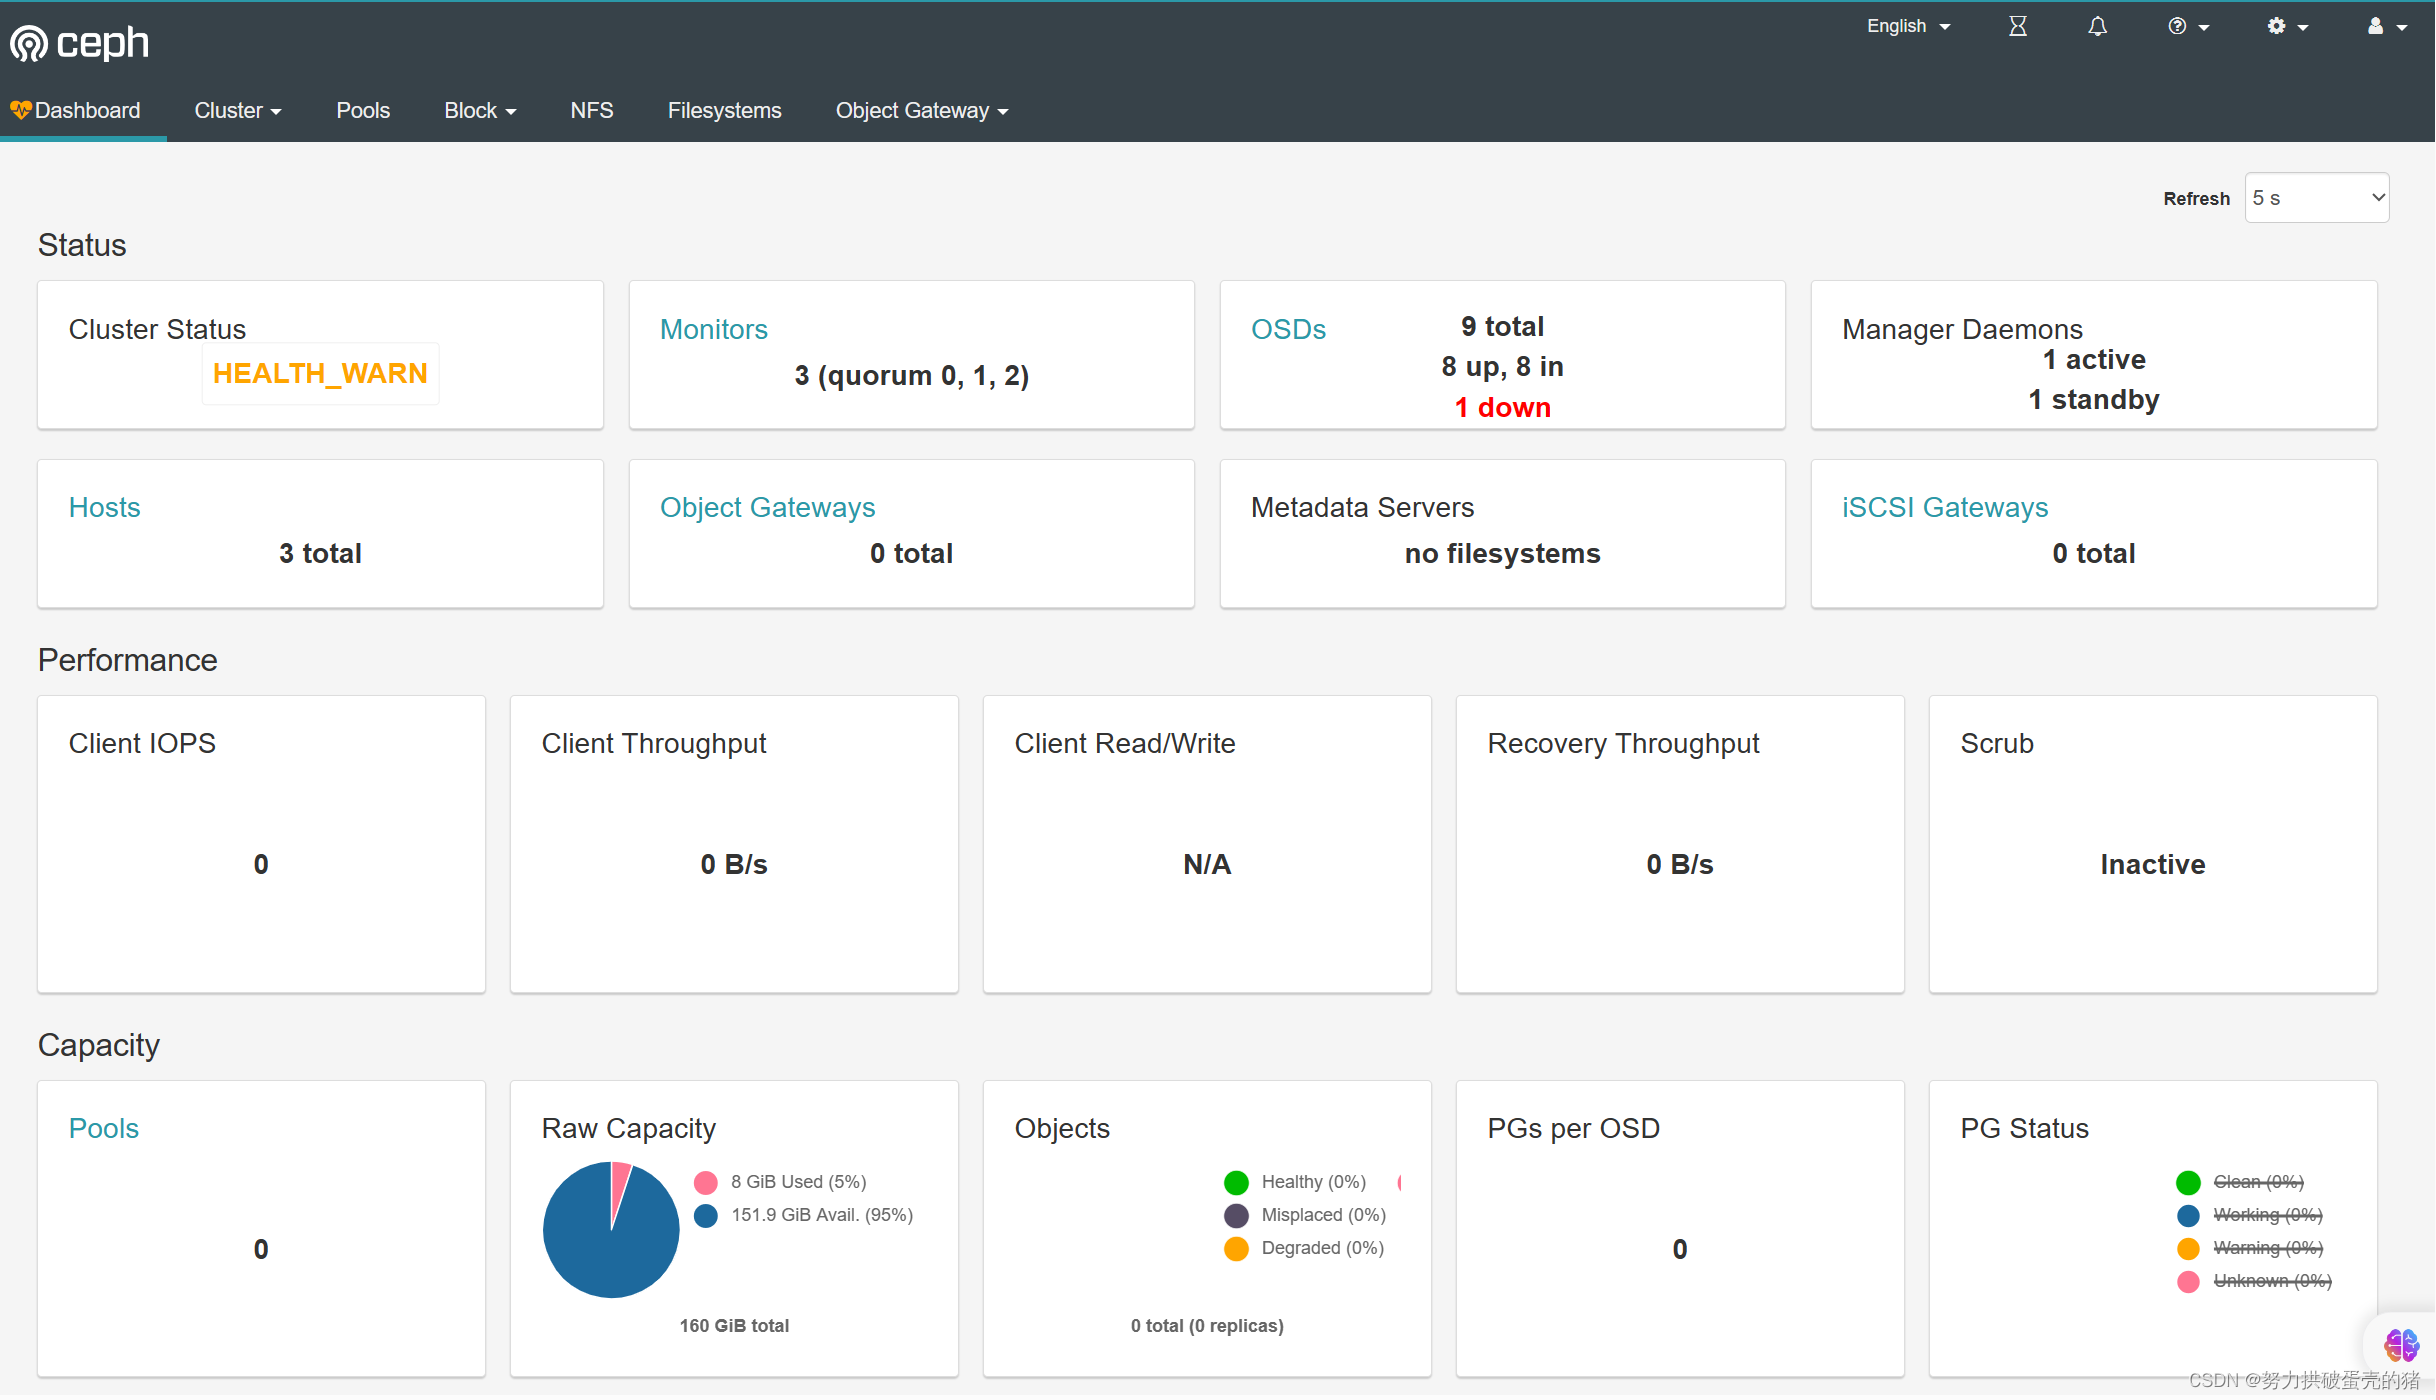Screen dimensions: 2436x1400
Task: Toggle the Clean PG status legend entry
Action: (x=2257, y=1182)
